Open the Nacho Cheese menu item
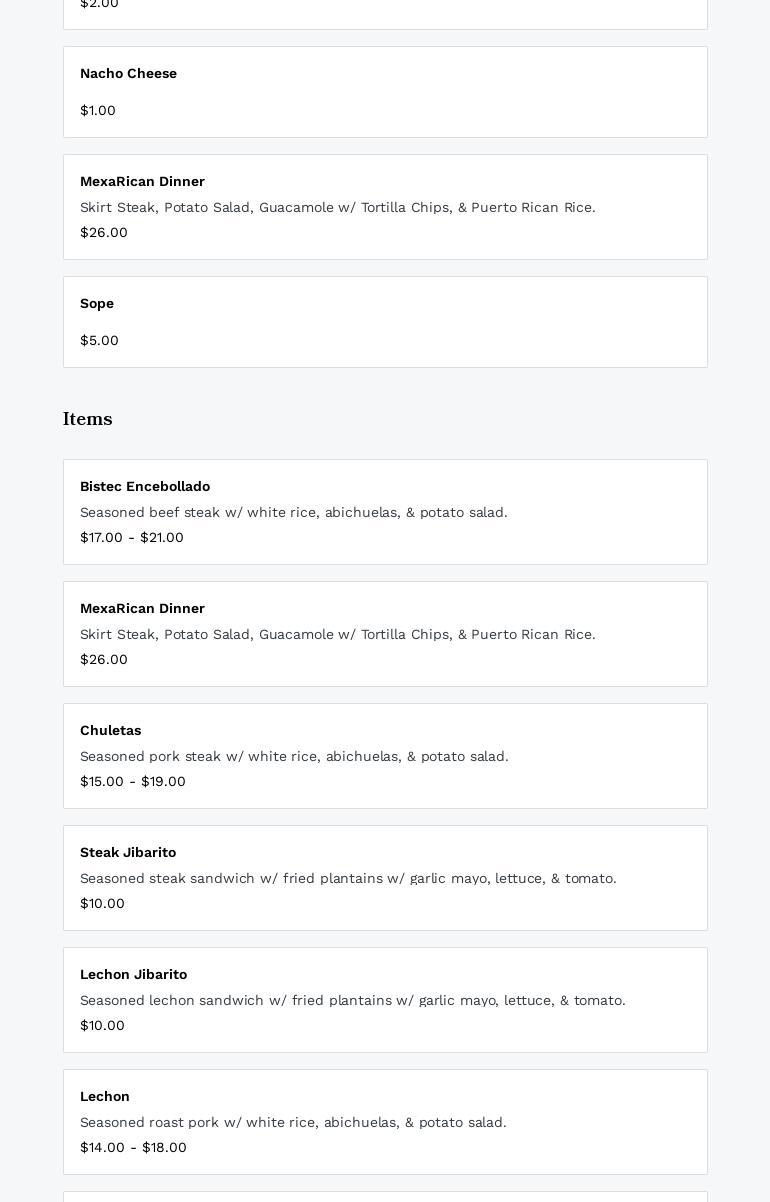 128,74
